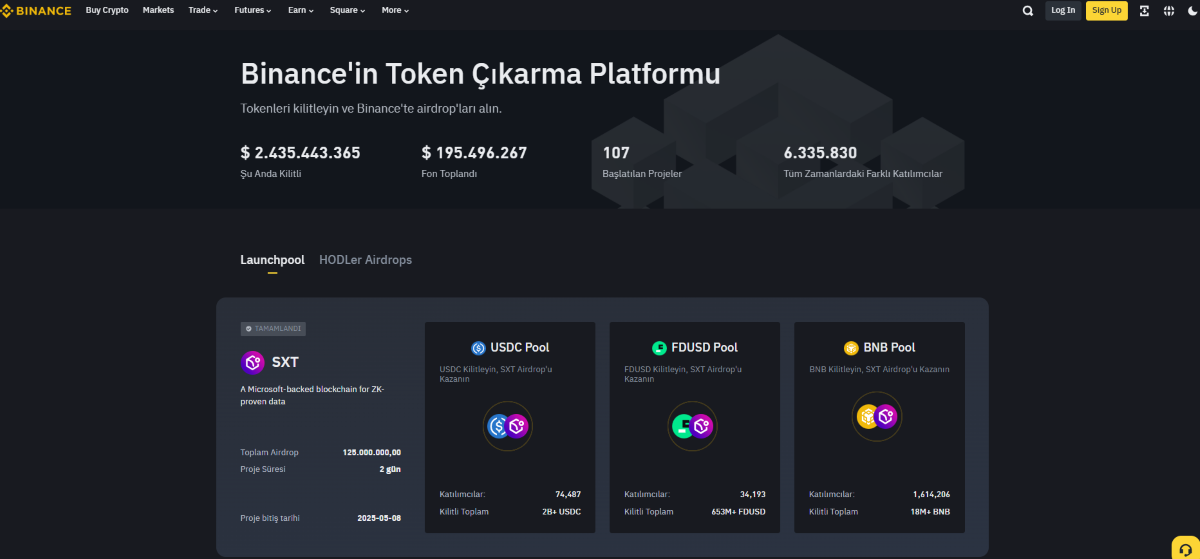This screenshot has width=1200, height=559.
Task: Expand the Trade menu
Action: (x=203, y=10)
